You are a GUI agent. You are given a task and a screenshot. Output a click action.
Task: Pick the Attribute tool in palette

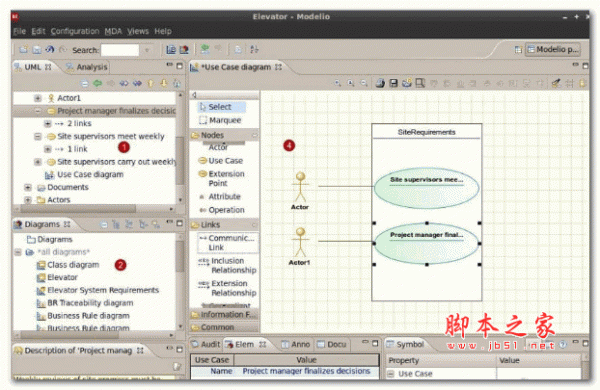pos(220,196)
